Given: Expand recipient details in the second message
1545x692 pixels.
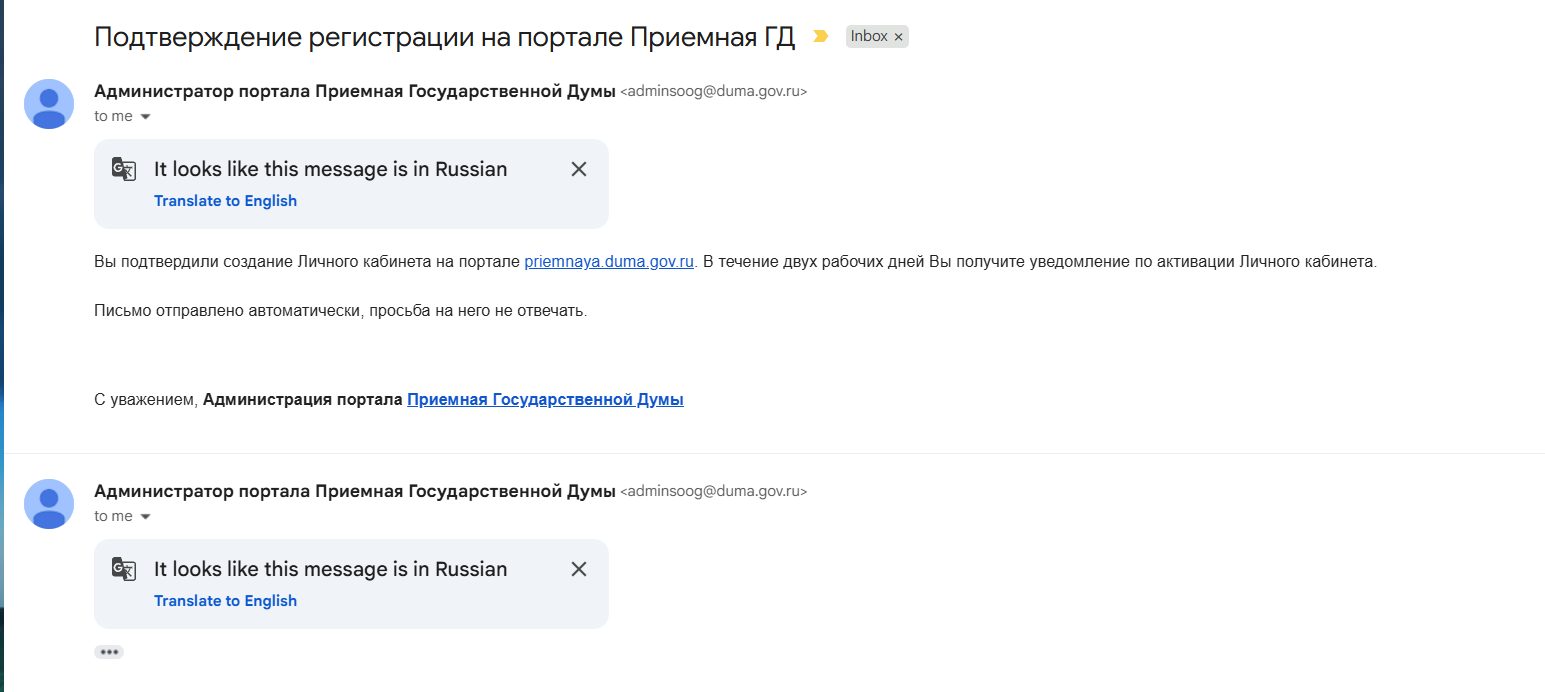Looking at the screenshot, I should pyautogui.click(x=145, y=517).
